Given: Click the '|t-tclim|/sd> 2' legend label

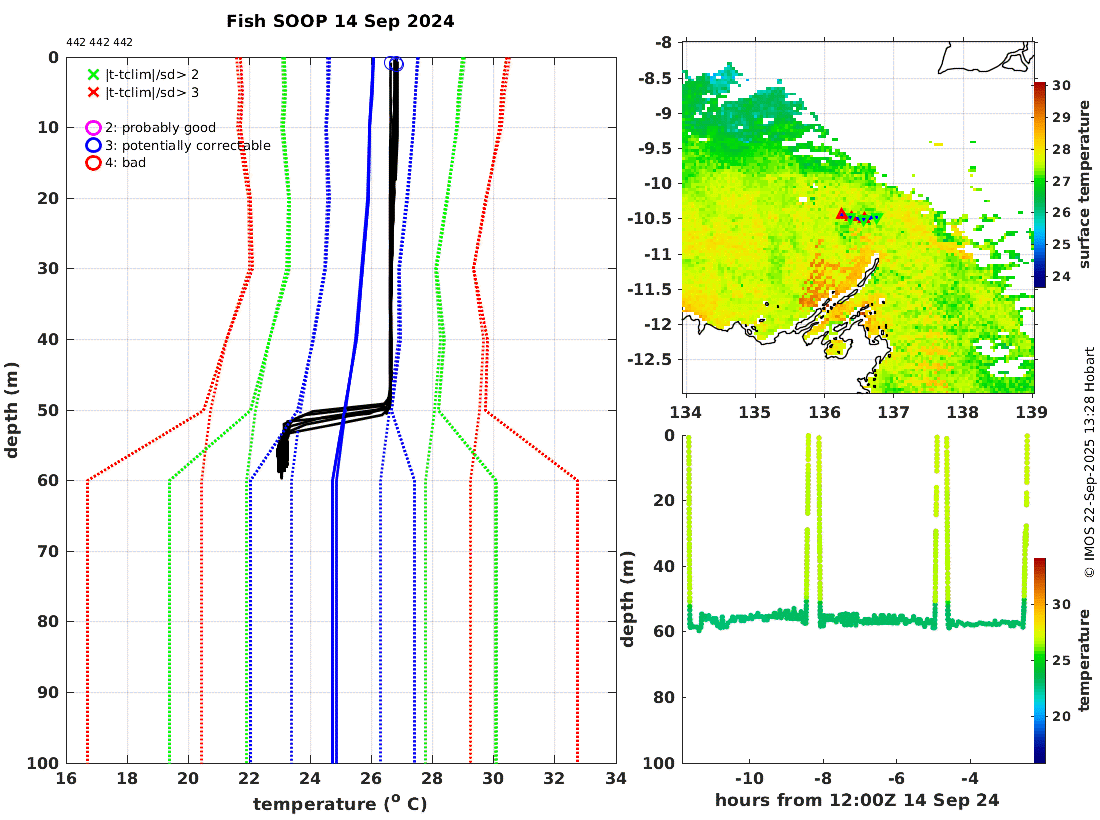Looking at the screenshot, I should 152,74.
